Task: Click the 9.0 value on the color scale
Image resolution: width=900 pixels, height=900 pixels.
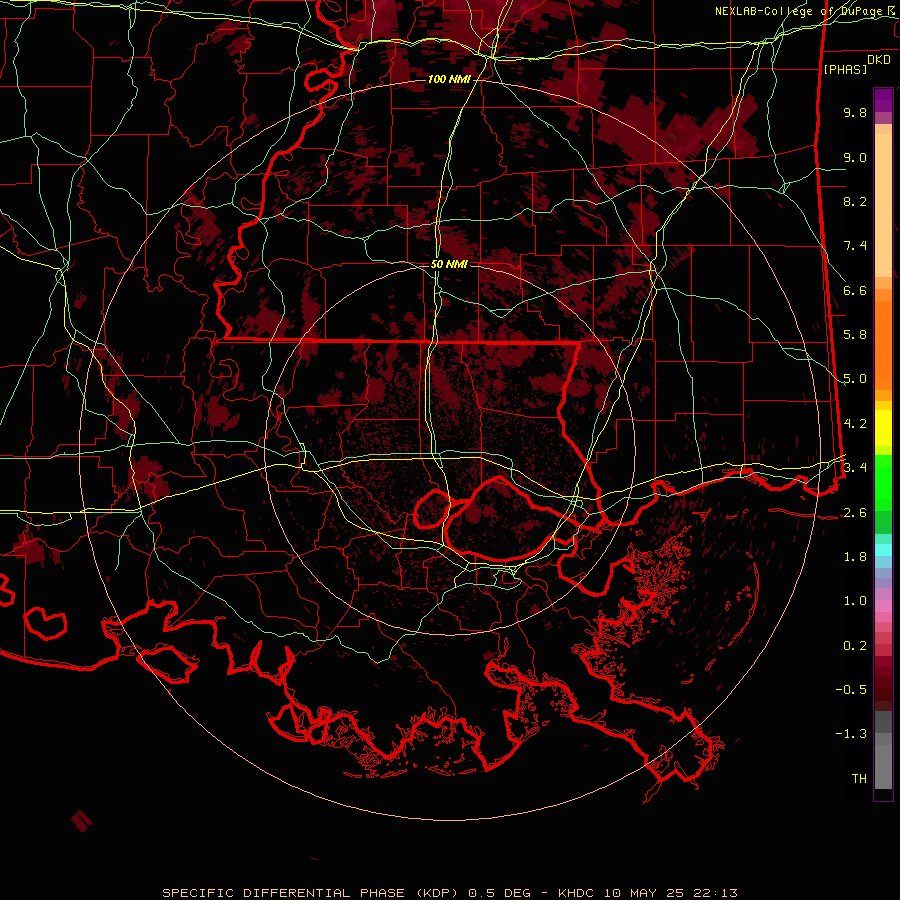Action: [855, 157]
